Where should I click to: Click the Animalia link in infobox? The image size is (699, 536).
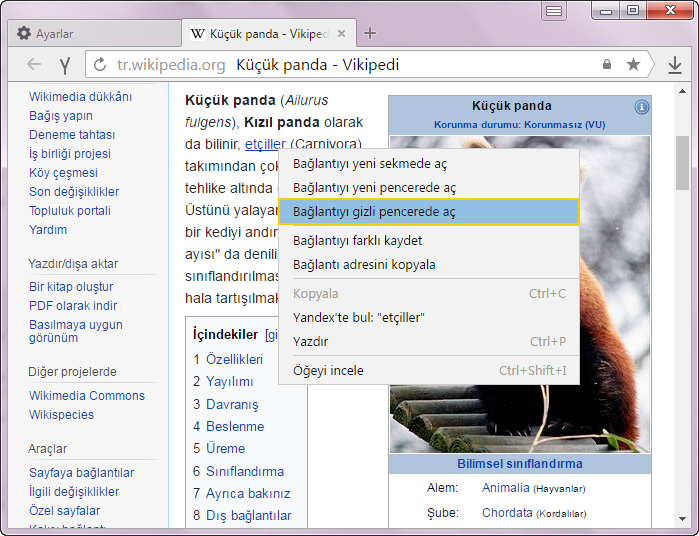click(506, 488)
